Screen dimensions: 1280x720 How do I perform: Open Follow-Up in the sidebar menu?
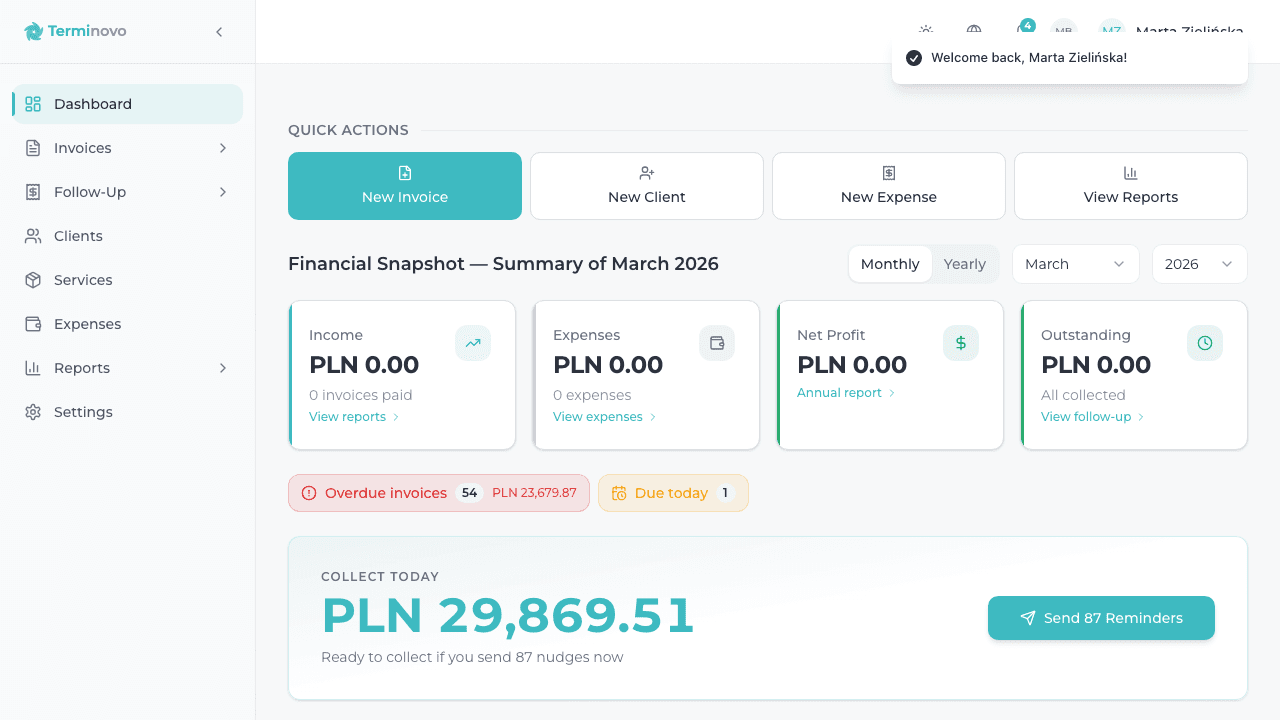(90, 192)
